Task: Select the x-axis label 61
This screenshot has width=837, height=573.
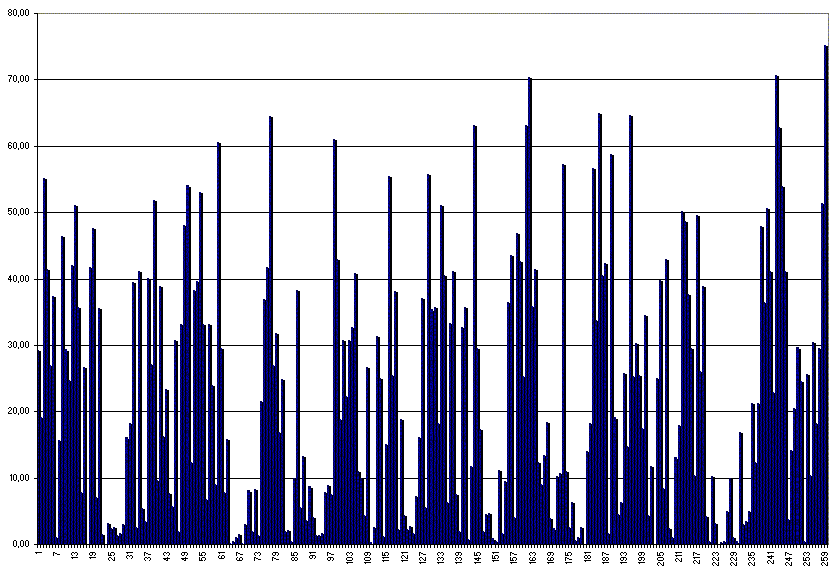Action: pyautogui.click(x=221, y=555)
